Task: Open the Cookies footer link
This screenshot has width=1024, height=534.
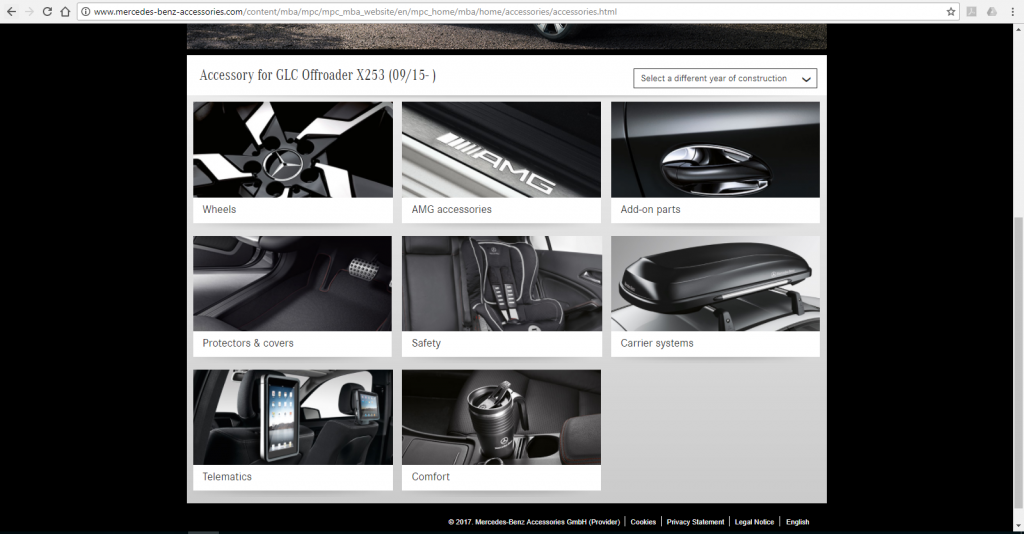Action: pyautogui.click(x=643, y=522)
